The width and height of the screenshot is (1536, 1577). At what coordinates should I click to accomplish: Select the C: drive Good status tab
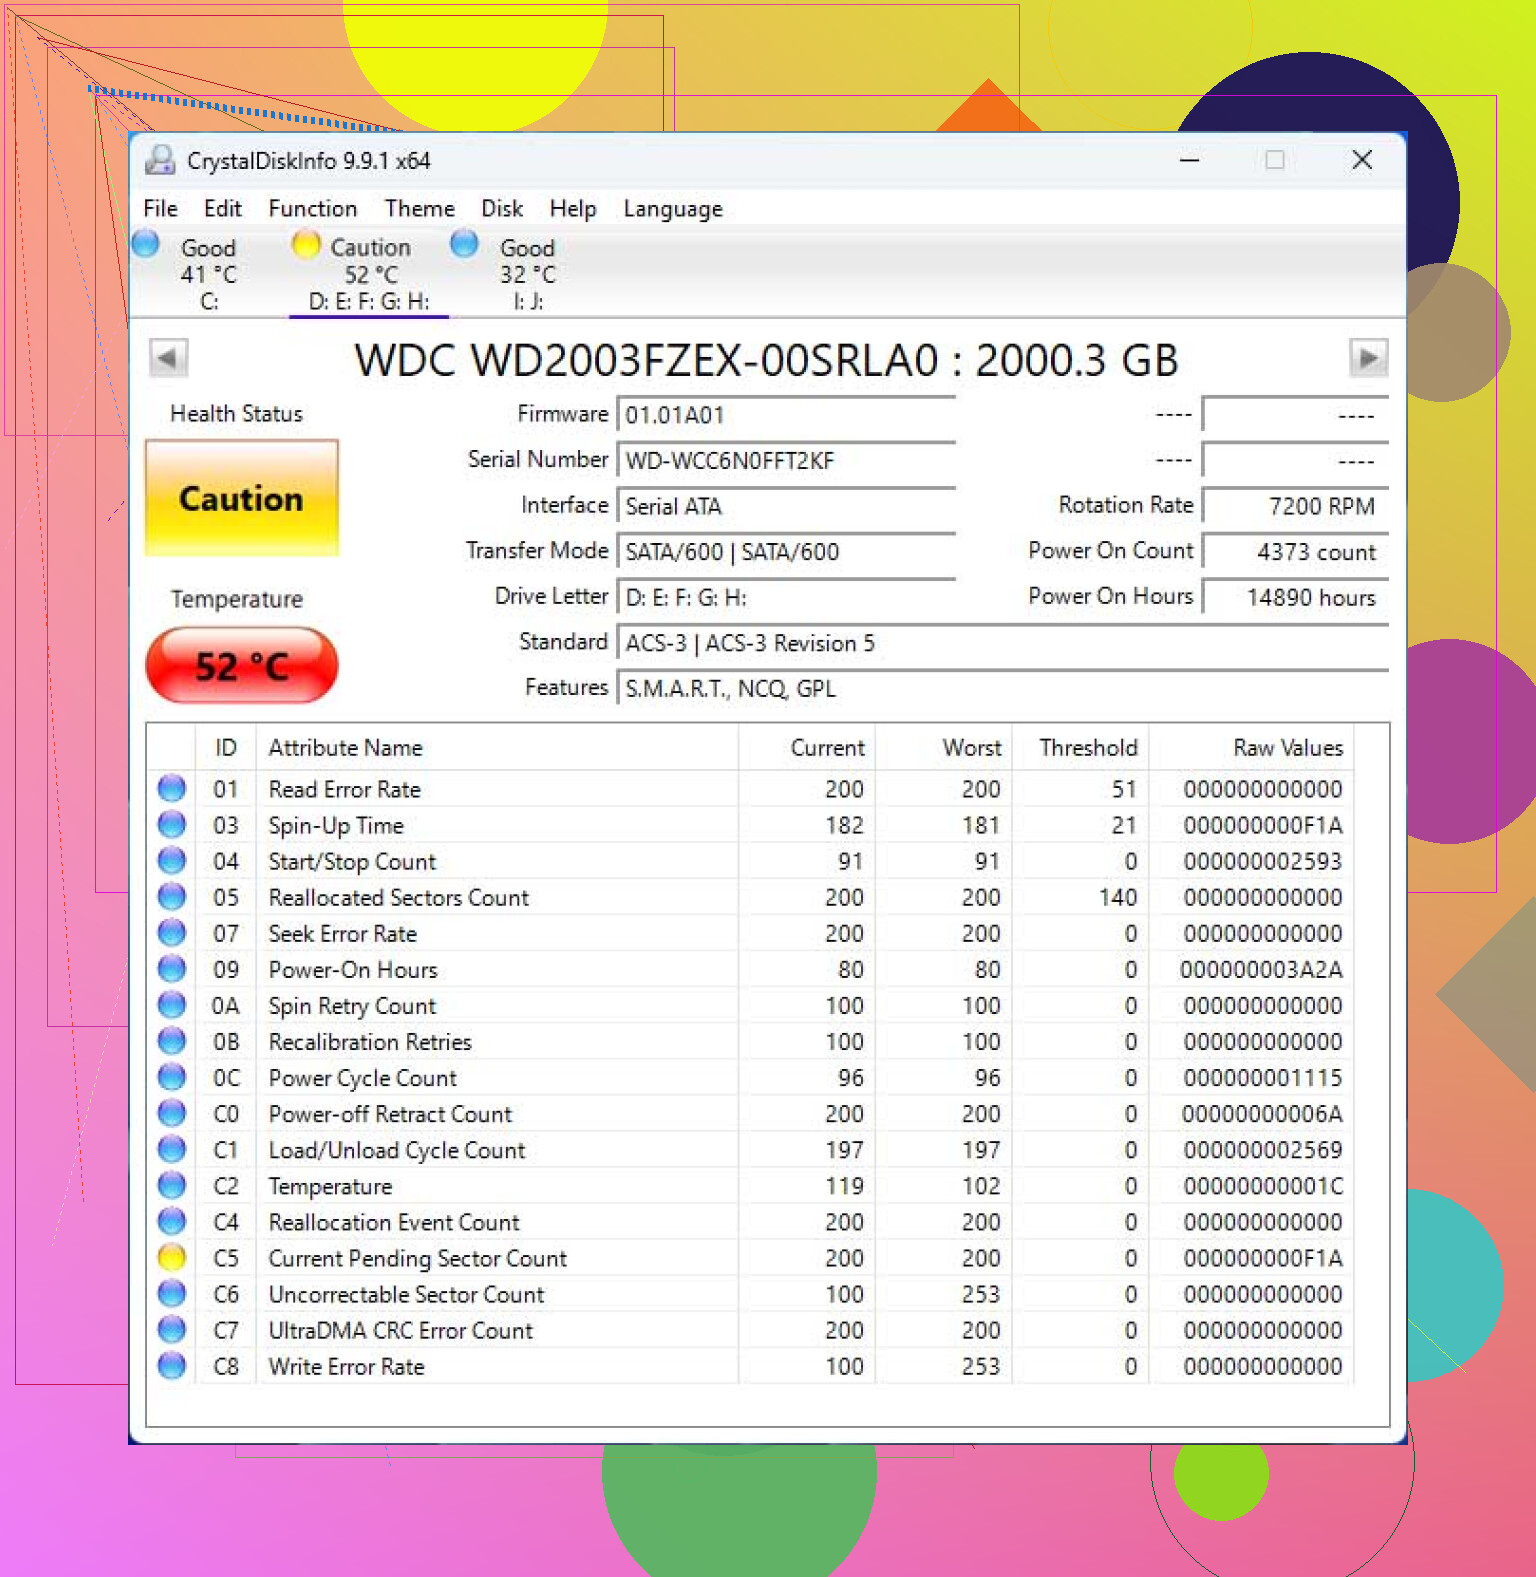tap(208, 273)
